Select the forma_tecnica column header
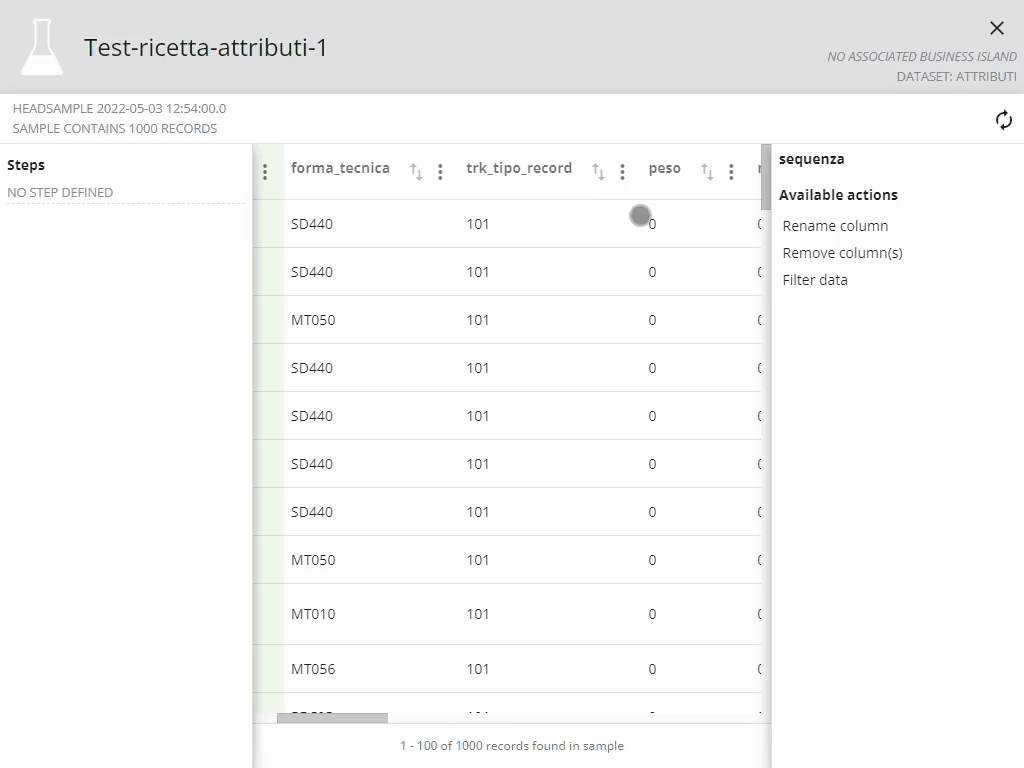Screen dimensions: 1024x768 (340, 168)
